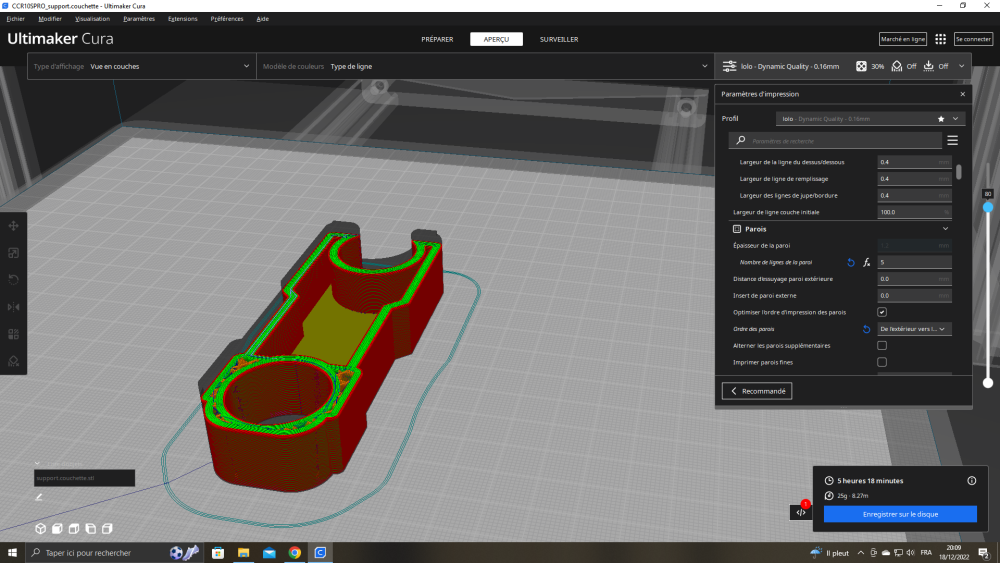Enable 'Imprimer parois fines' checkbox
Screen dimensions: 1000x563
882,362
